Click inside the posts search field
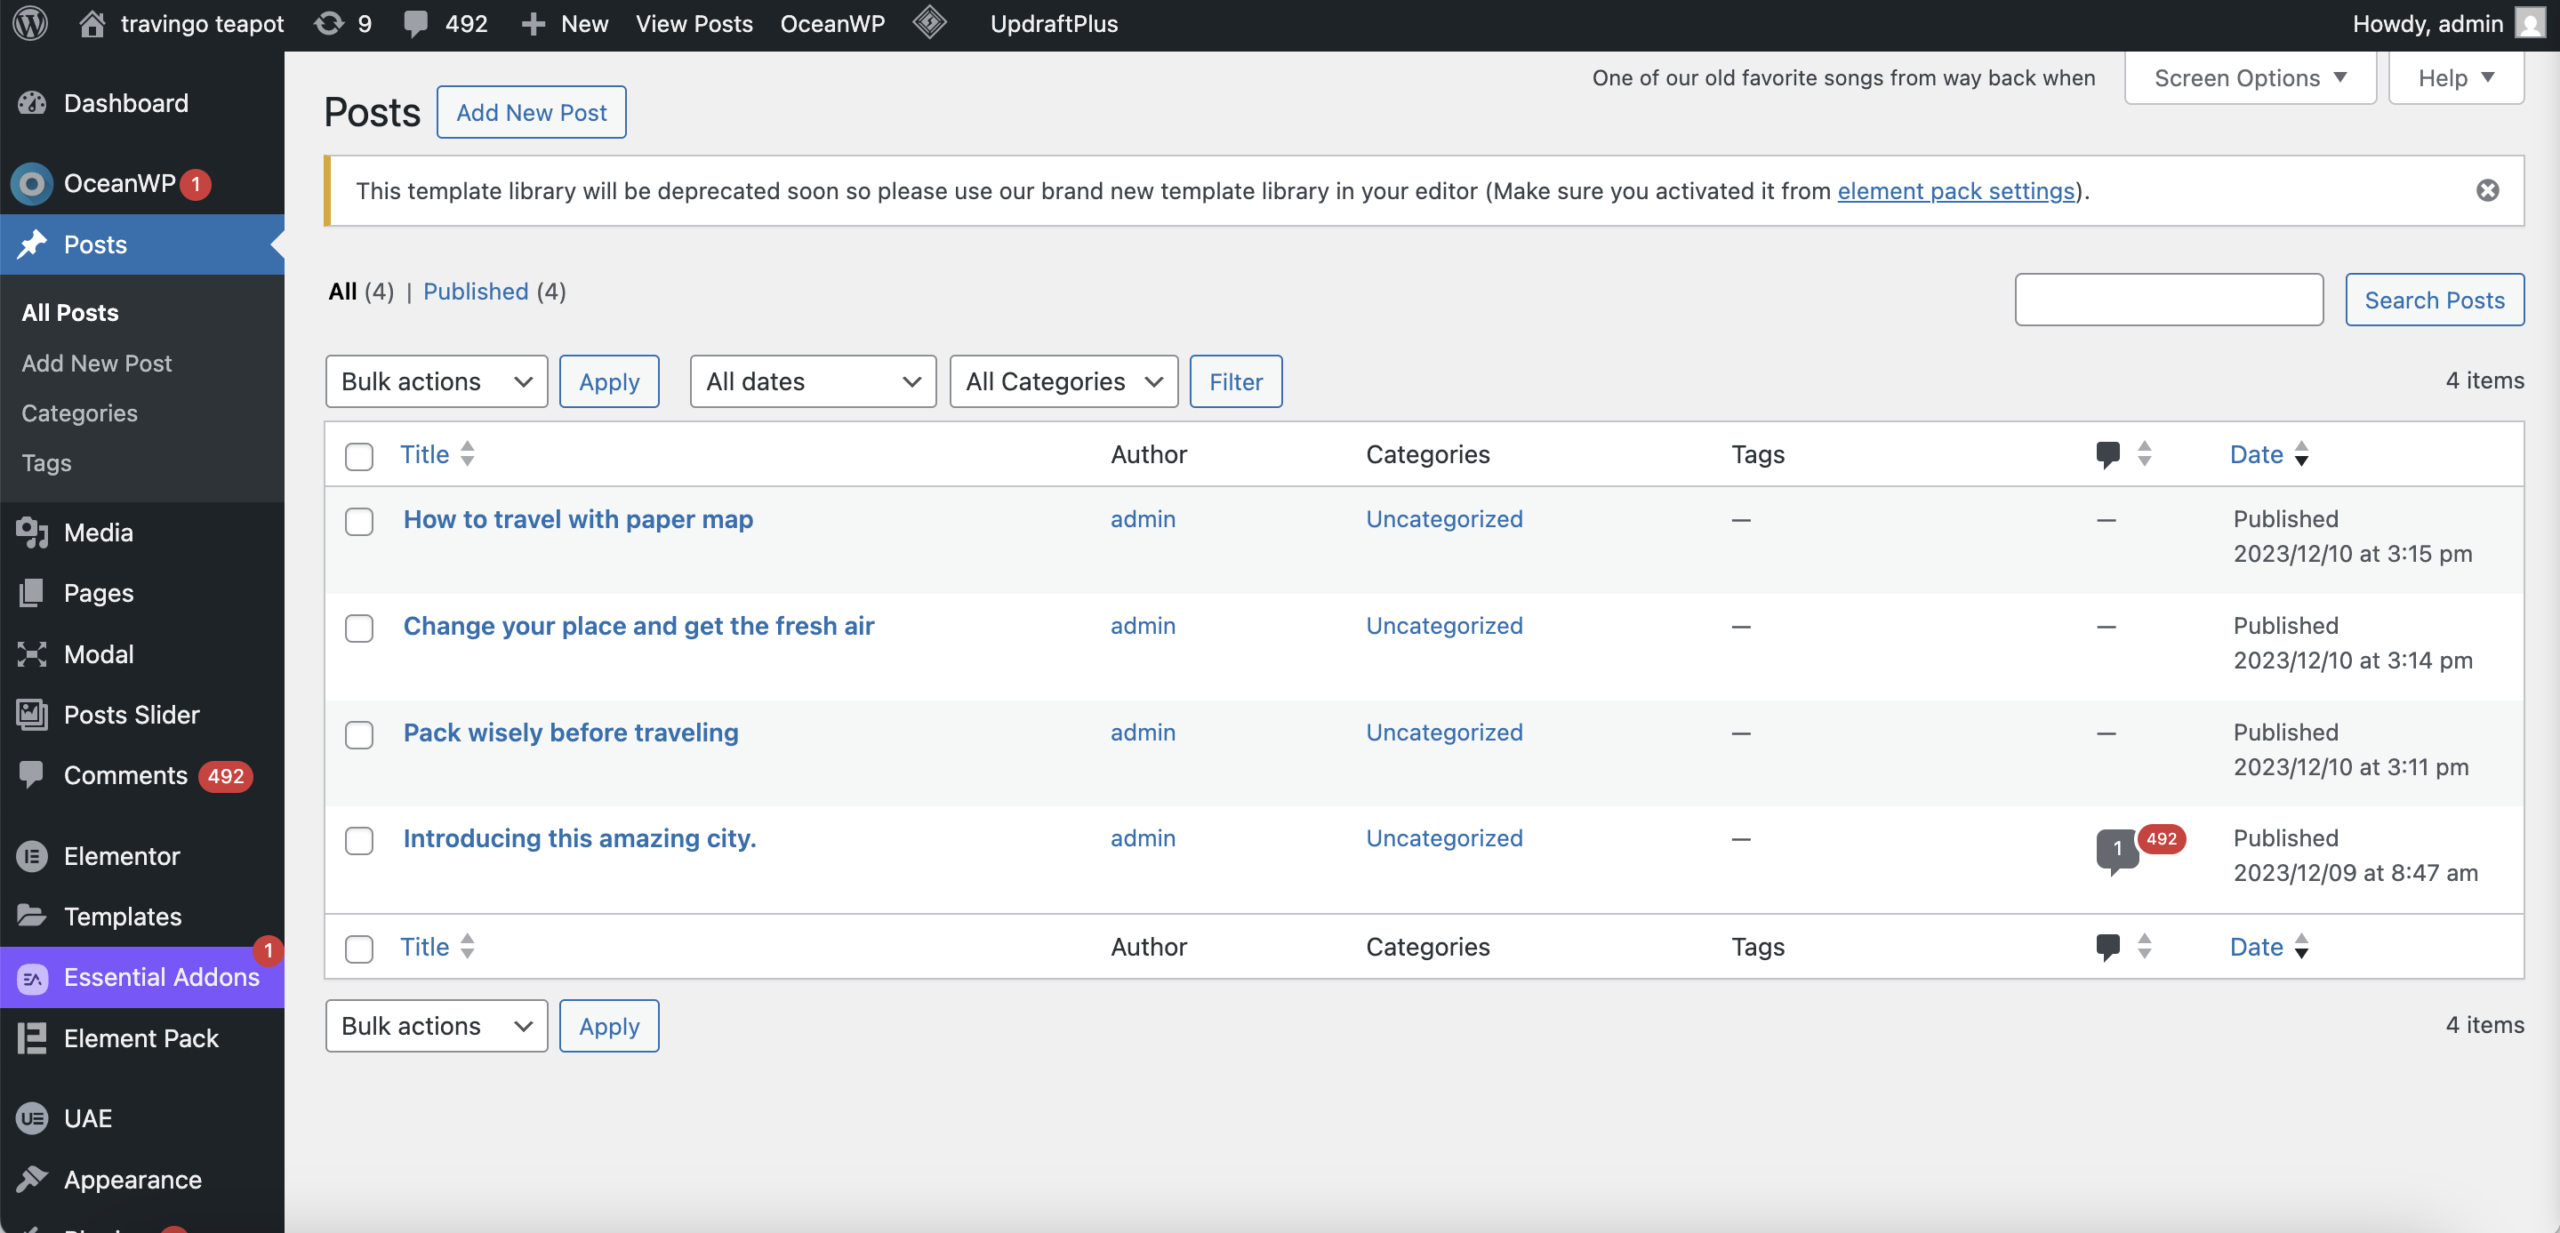Screen dimensions: 2560x1233 (2169, 300)
